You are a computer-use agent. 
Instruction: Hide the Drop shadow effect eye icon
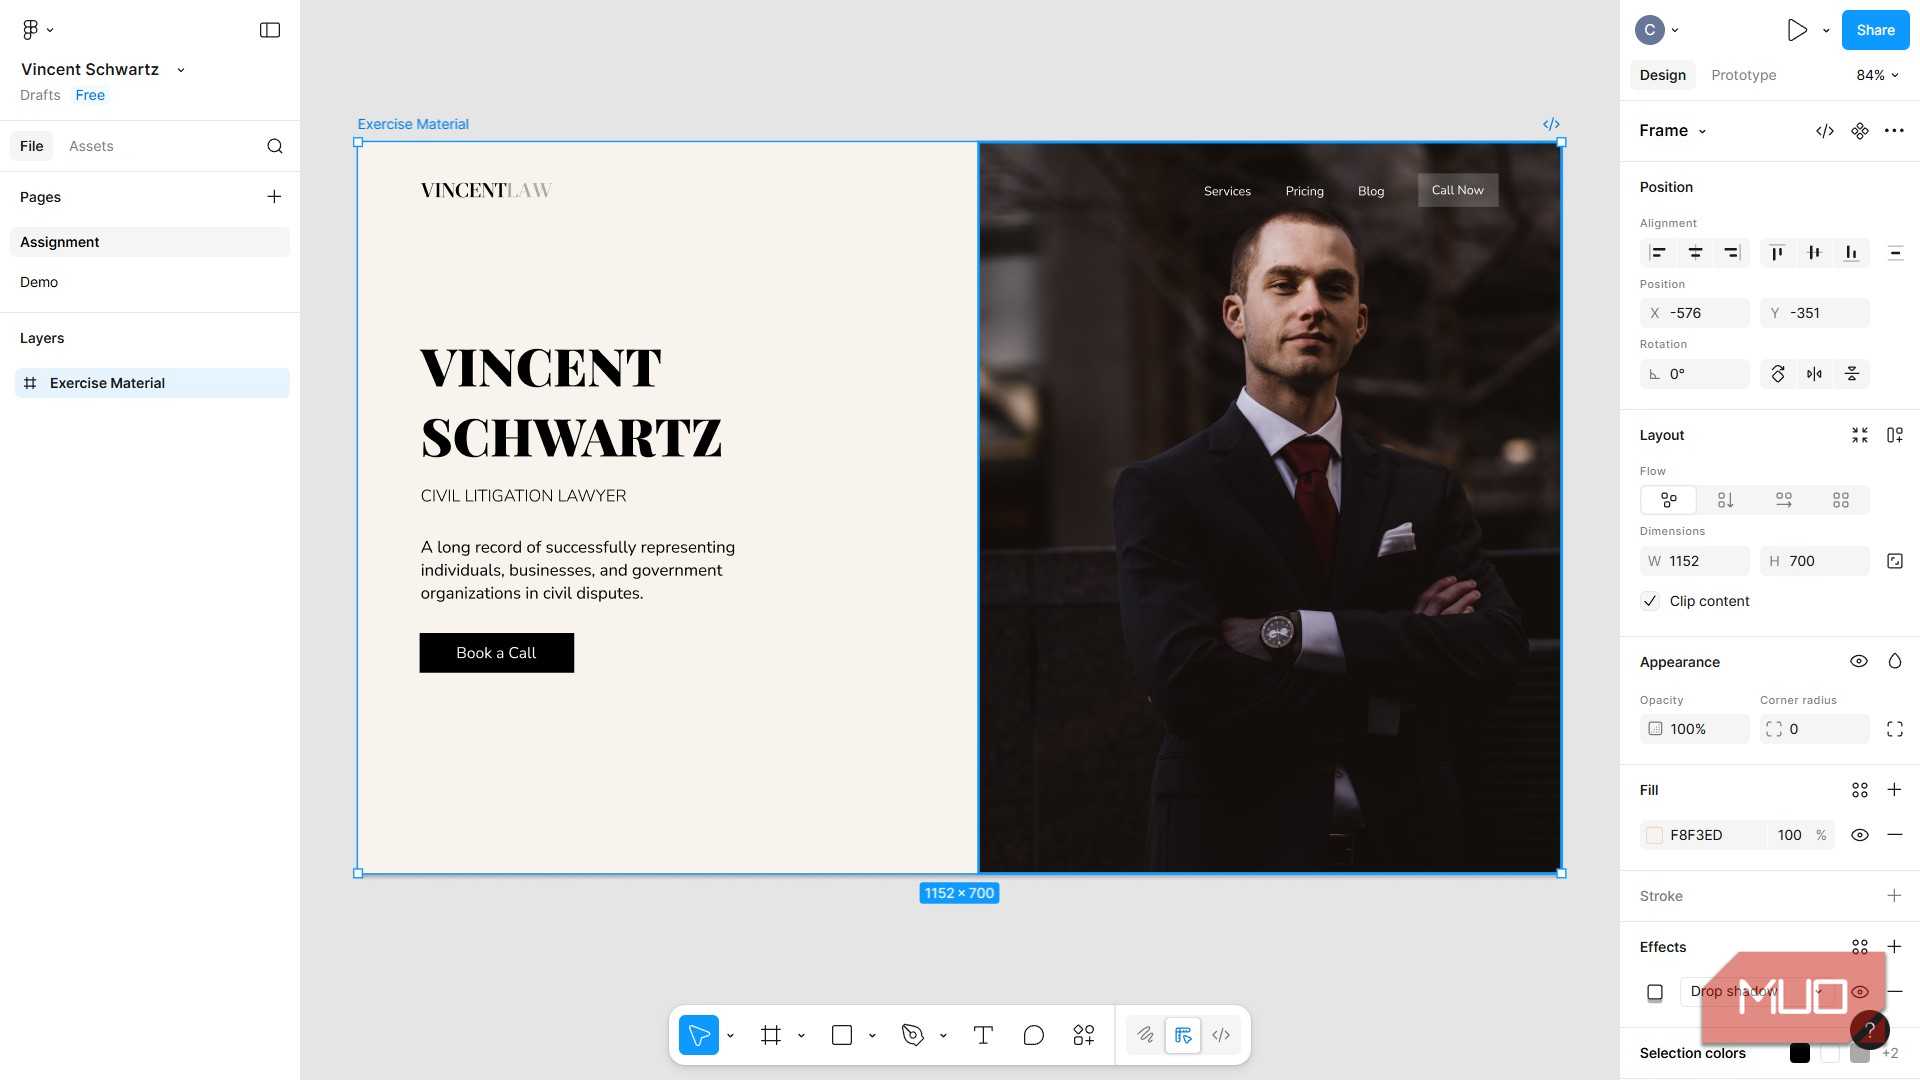tap(1860, 992)
